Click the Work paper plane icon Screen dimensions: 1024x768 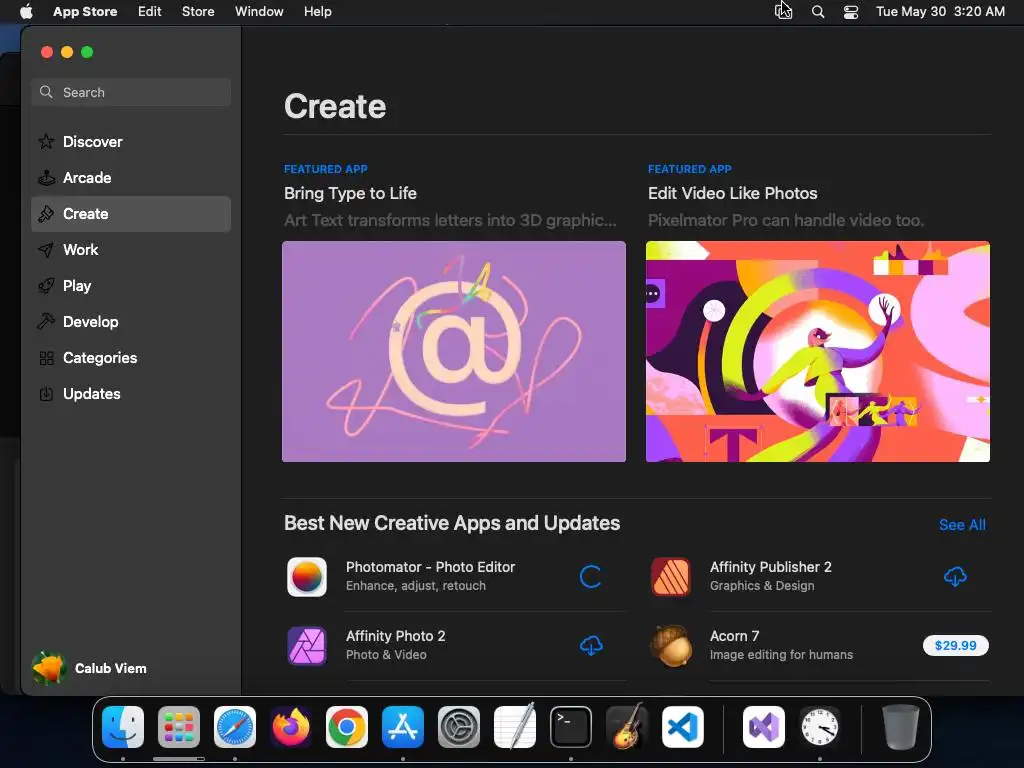coord(46,249)
